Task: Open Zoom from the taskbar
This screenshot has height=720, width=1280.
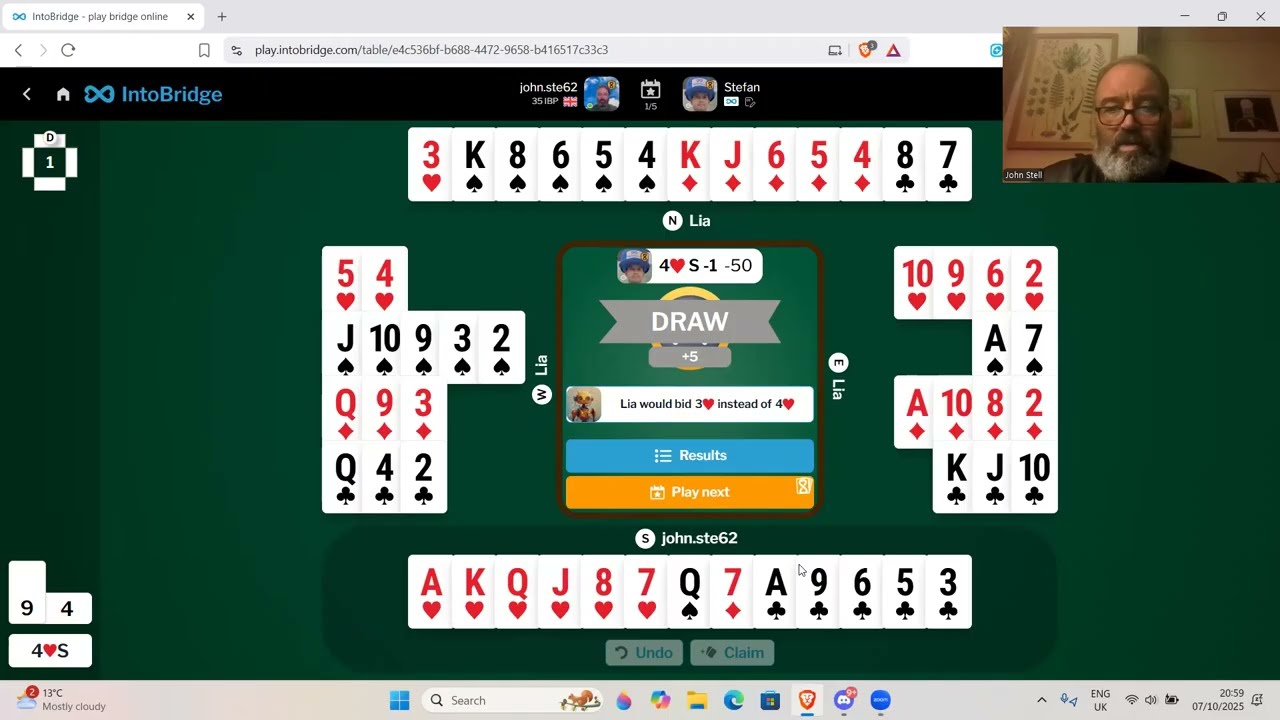Action: pyautogui.click(x=880, y=700)
